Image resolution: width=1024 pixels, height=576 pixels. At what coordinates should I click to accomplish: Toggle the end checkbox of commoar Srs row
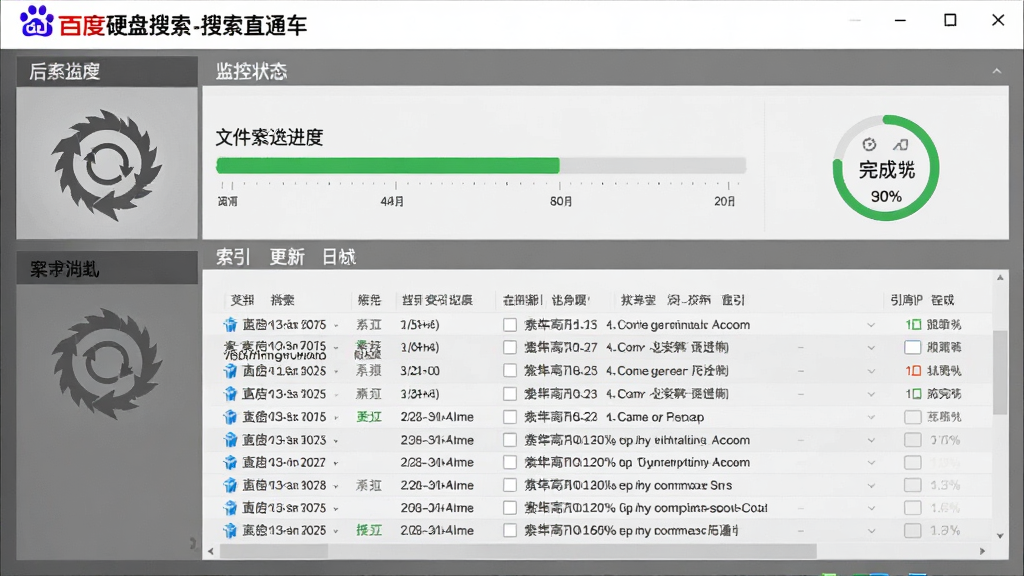click(912, 485)
